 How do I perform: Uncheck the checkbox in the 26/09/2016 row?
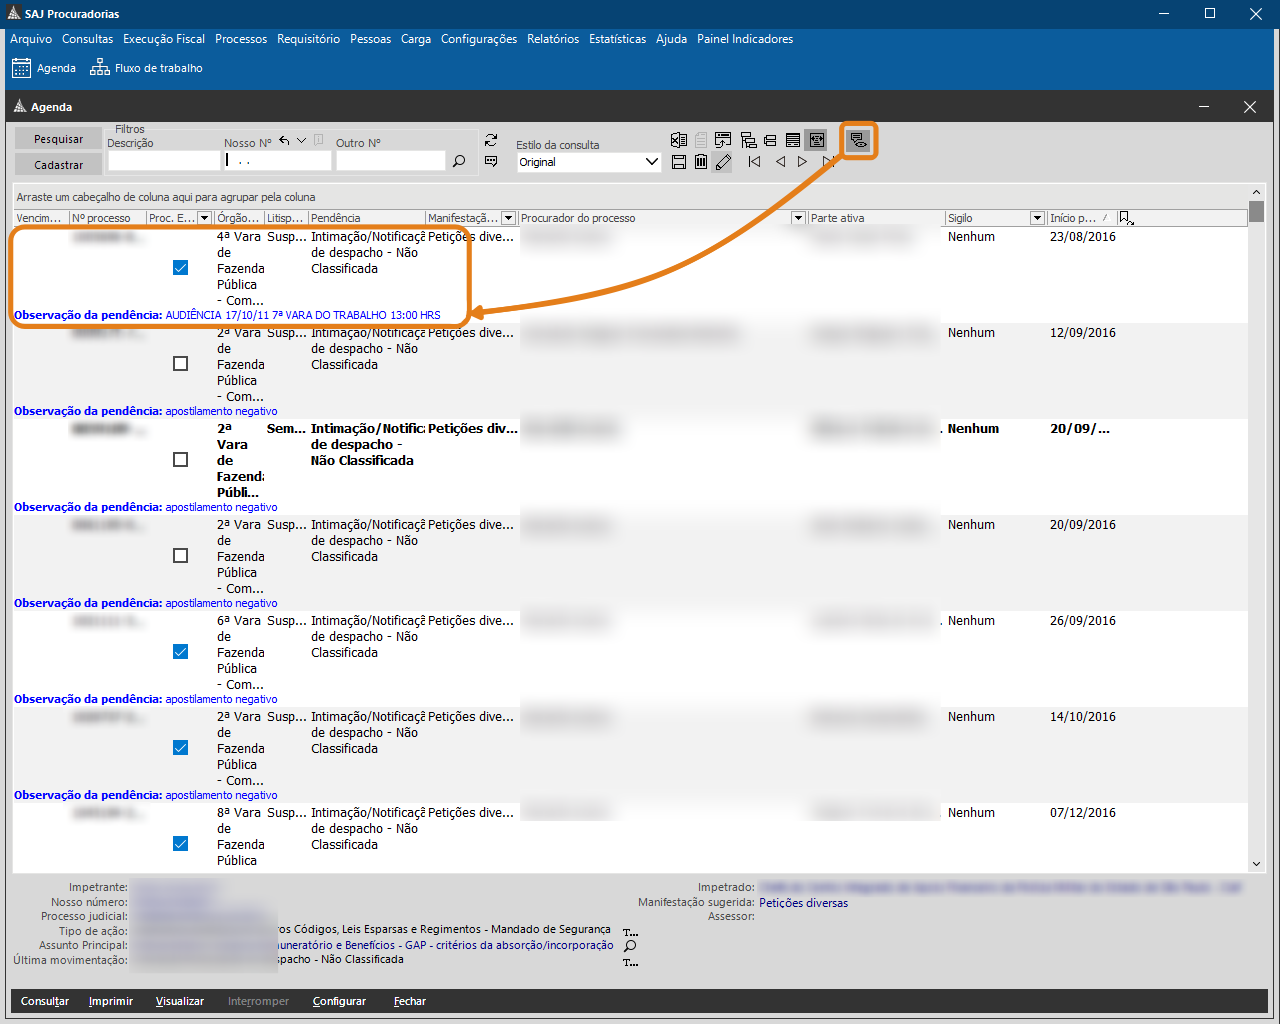pyautogui.click(x=181, y=652)
